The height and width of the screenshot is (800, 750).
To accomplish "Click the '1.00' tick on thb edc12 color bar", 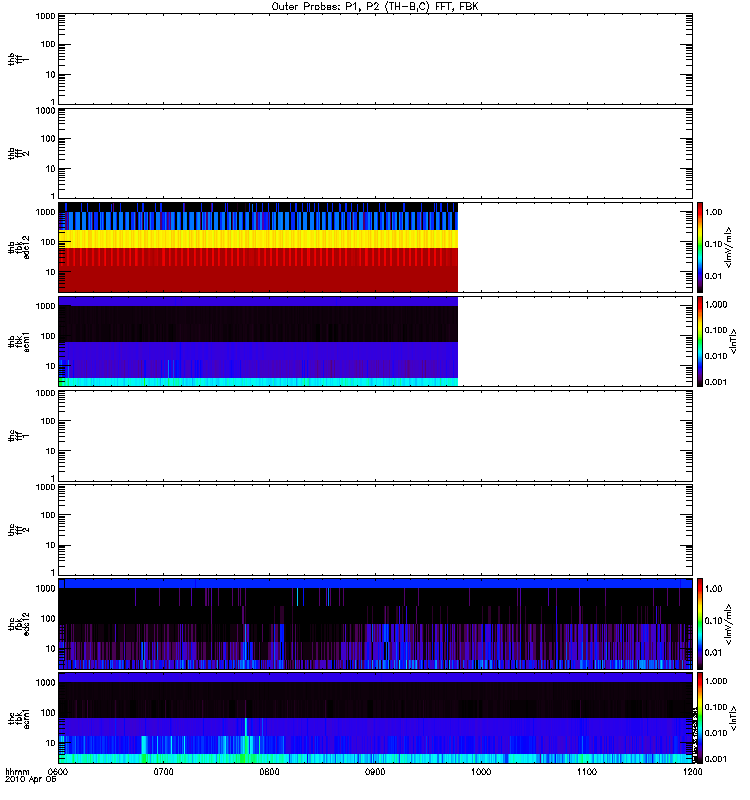I will click(713, 212).
